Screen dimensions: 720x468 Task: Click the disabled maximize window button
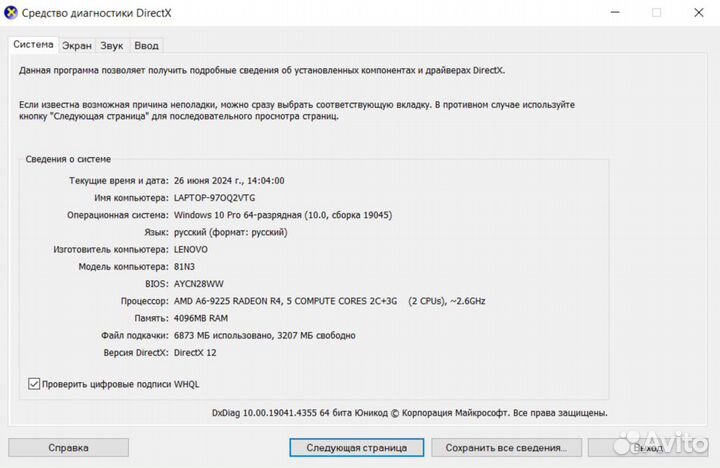657,13
